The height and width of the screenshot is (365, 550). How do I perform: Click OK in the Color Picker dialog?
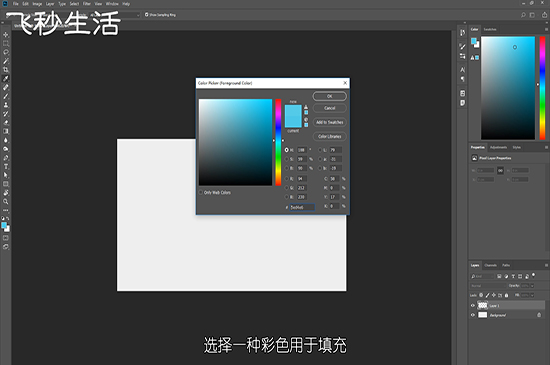(x=329, y=96)
